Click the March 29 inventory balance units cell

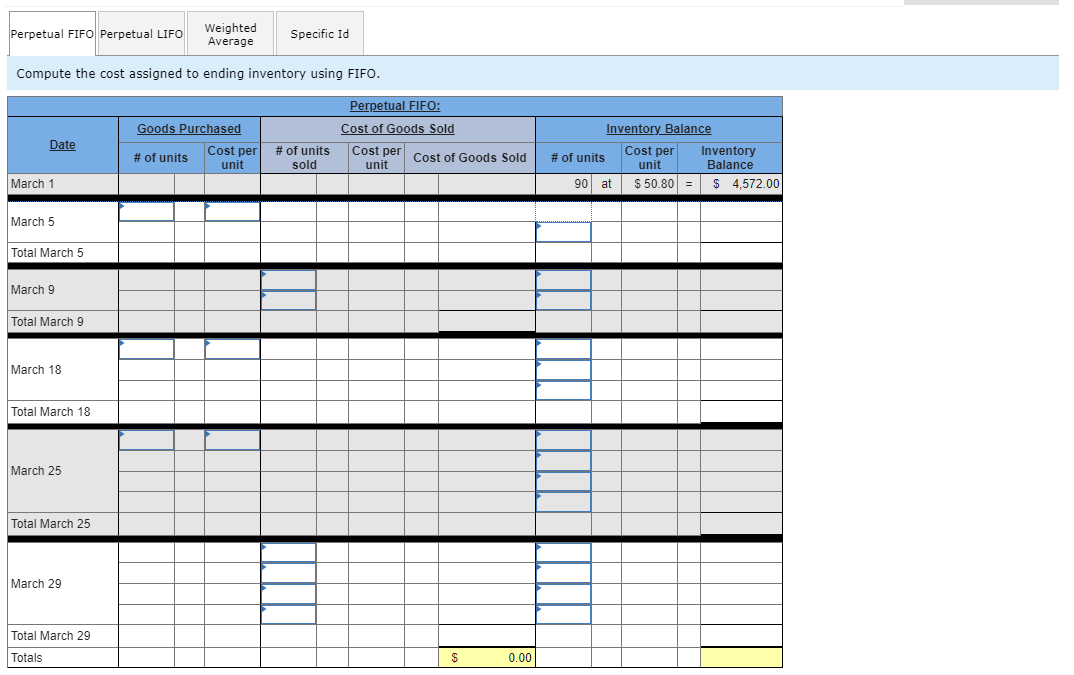[x=563, y=549]
